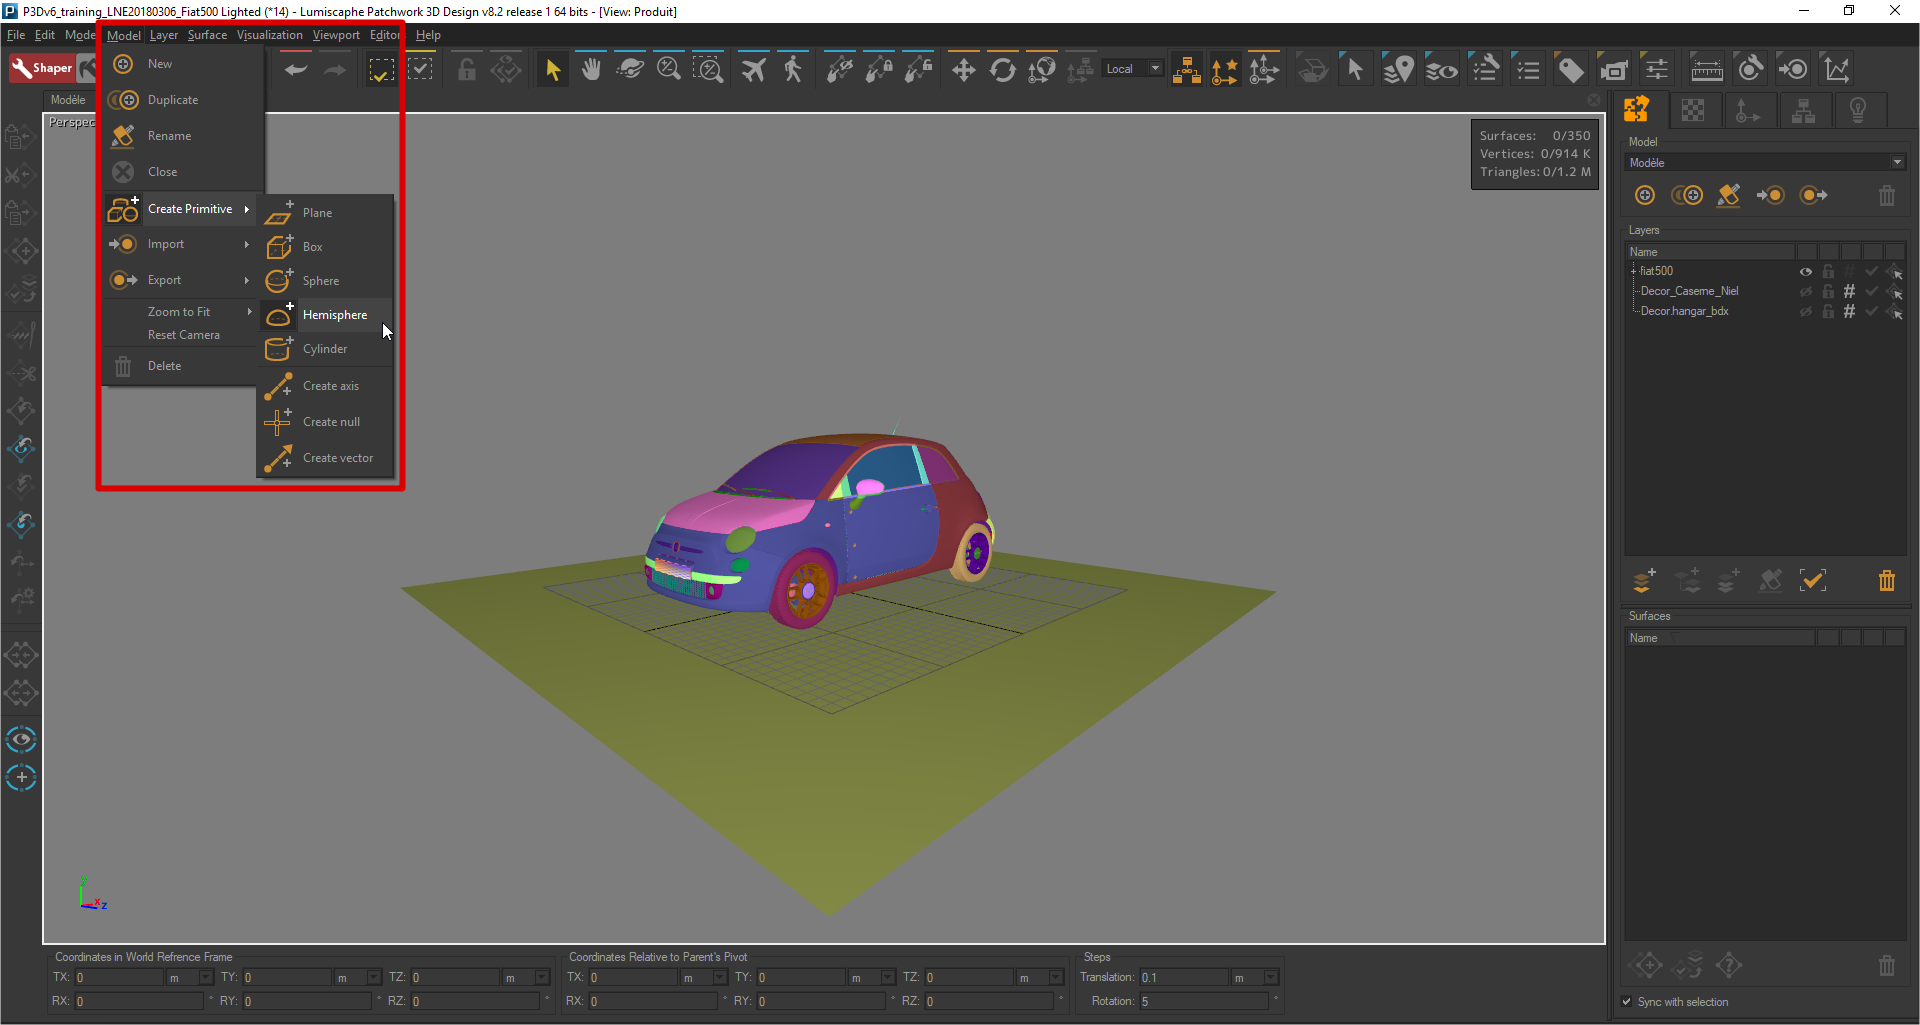This screenshot has height=1025, width=1920.
Task: Open the Modèle model dropdown
Action: pyautogui.click(x=1765, y=163)
